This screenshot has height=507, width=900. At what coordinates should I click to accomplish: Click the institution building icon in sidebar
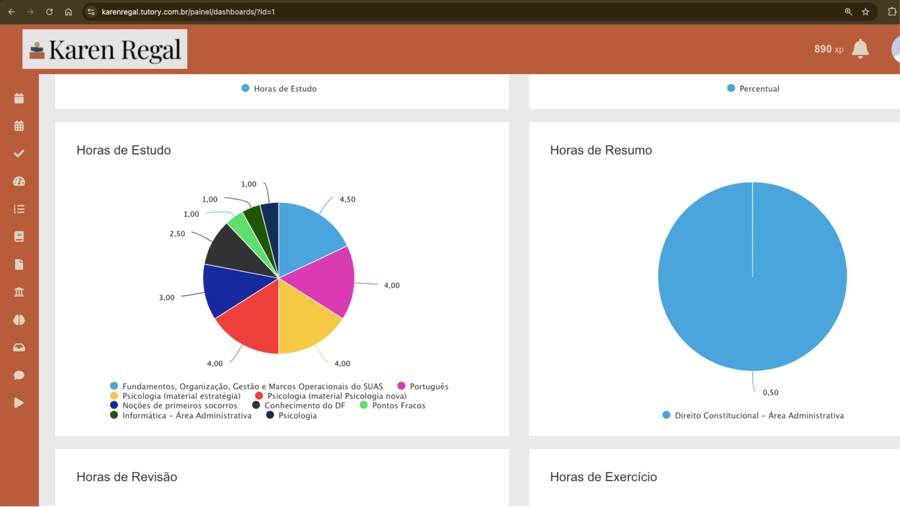pyautogui.click(x=19, y=292)
